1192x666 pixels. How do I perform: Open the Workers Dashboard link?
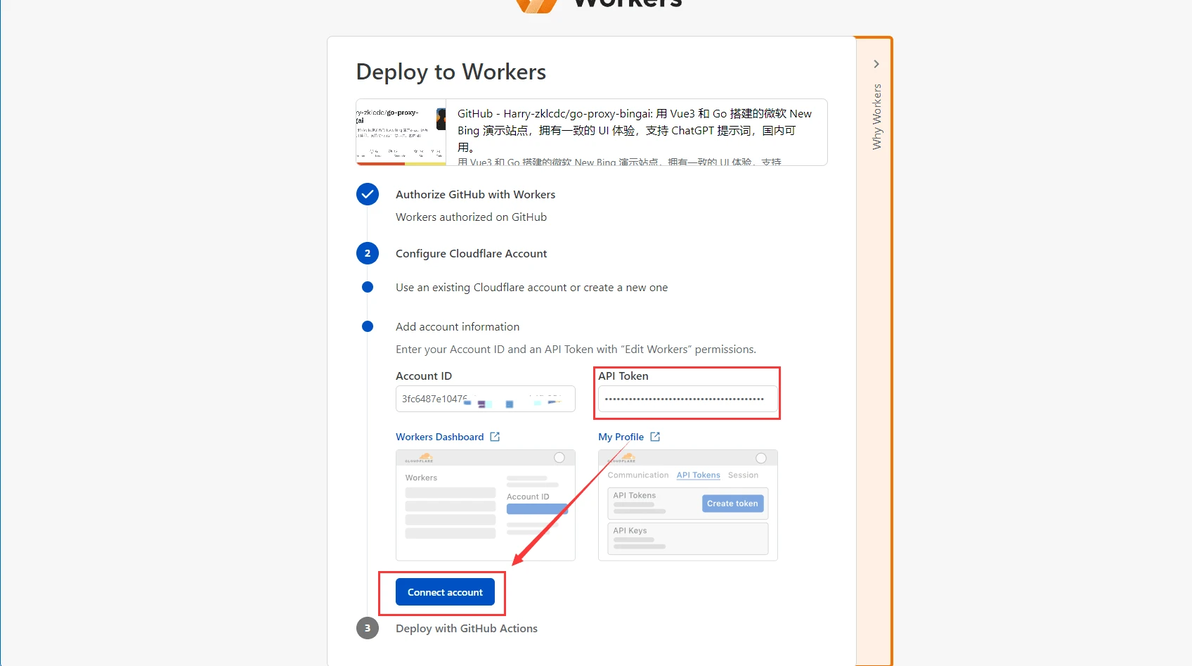point(439,436)
